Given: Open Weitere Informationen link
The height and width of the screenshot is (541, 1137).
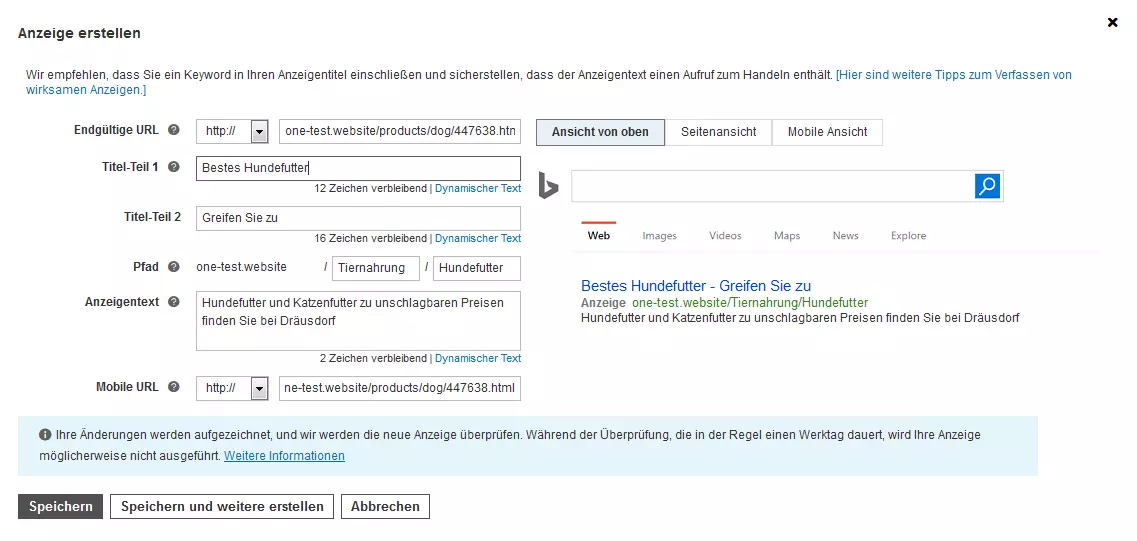Looking at the screenshot, I should click(284, 456).
